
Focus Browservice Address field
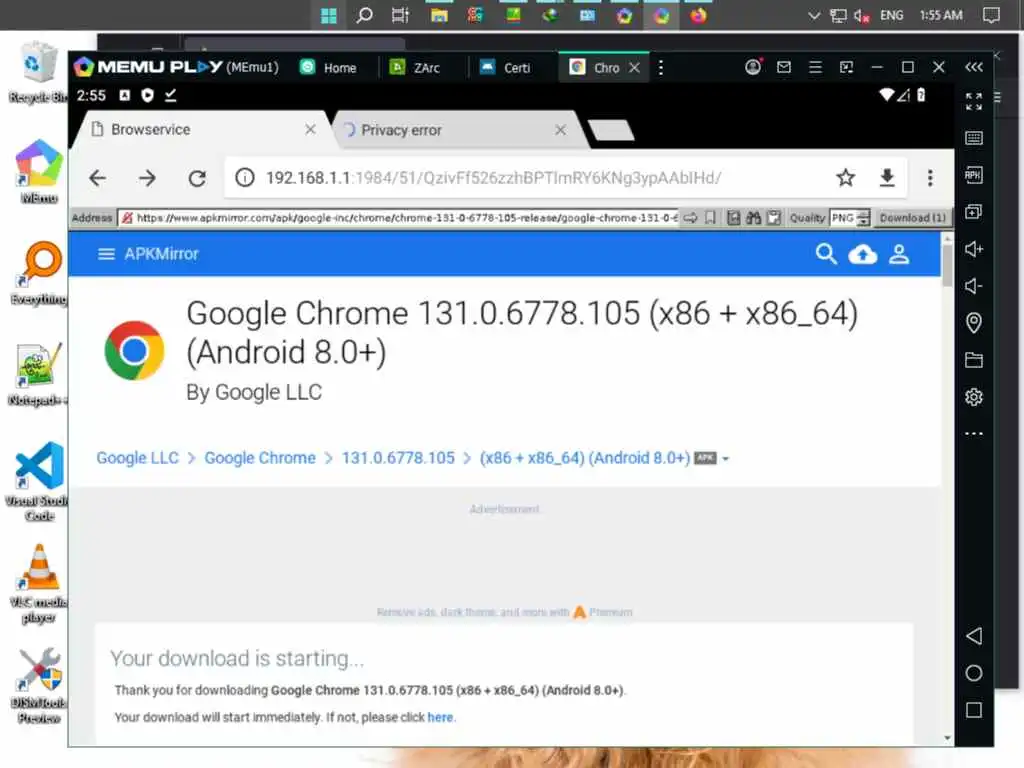pyautogui.click(x=400, y=217)
